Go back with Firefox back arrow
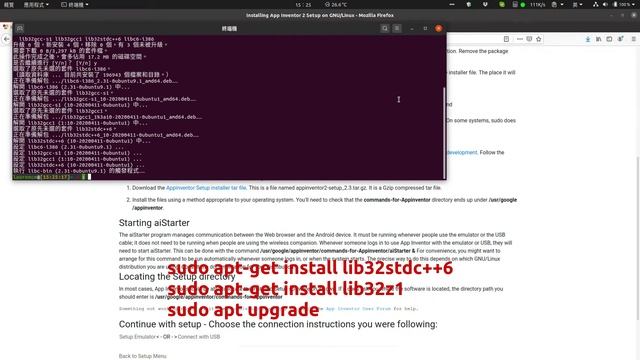Screen dimensions: 640x360 6,39
